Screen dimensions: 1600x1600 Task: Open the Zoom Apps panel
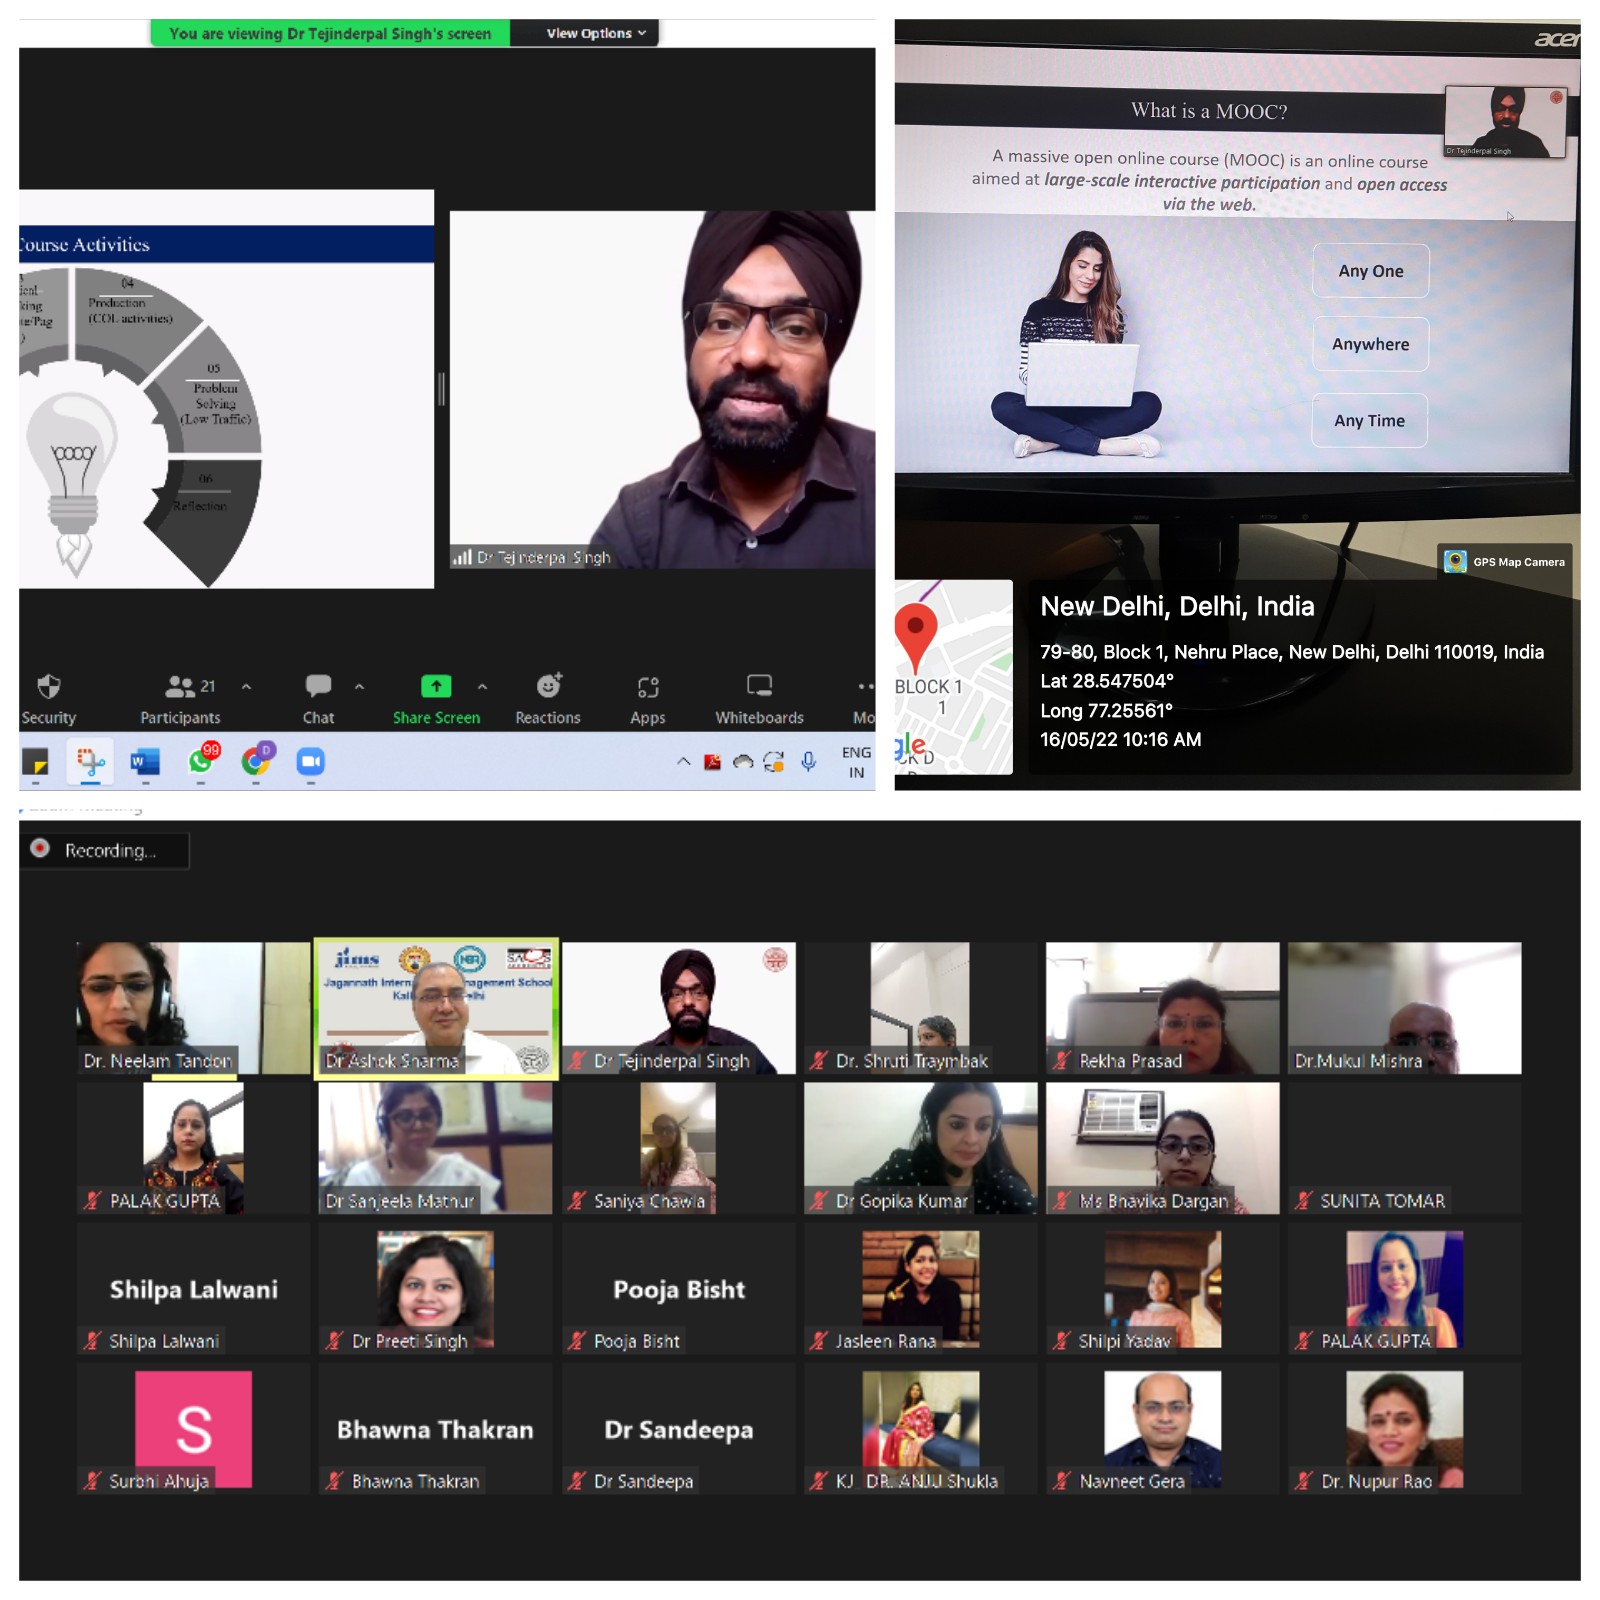pyautogui.click(x=647, y=698)
